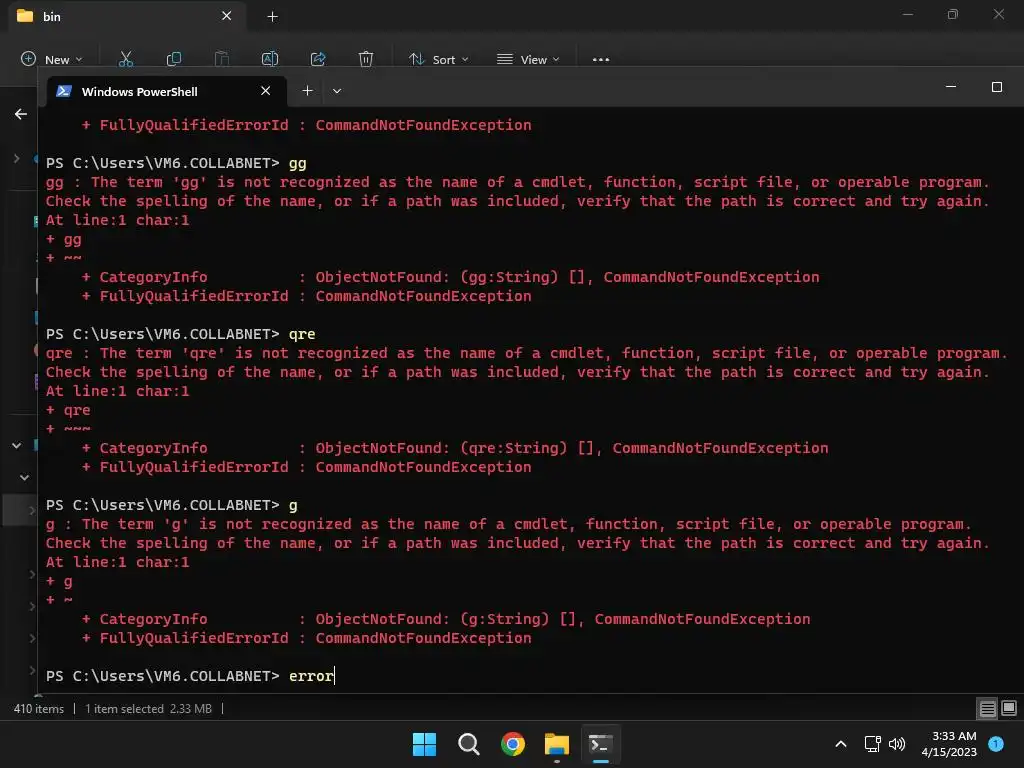The height and width of the screenshot is (768, 1024).
Task: Open taskbar Search
Action: tap(469, 744)
